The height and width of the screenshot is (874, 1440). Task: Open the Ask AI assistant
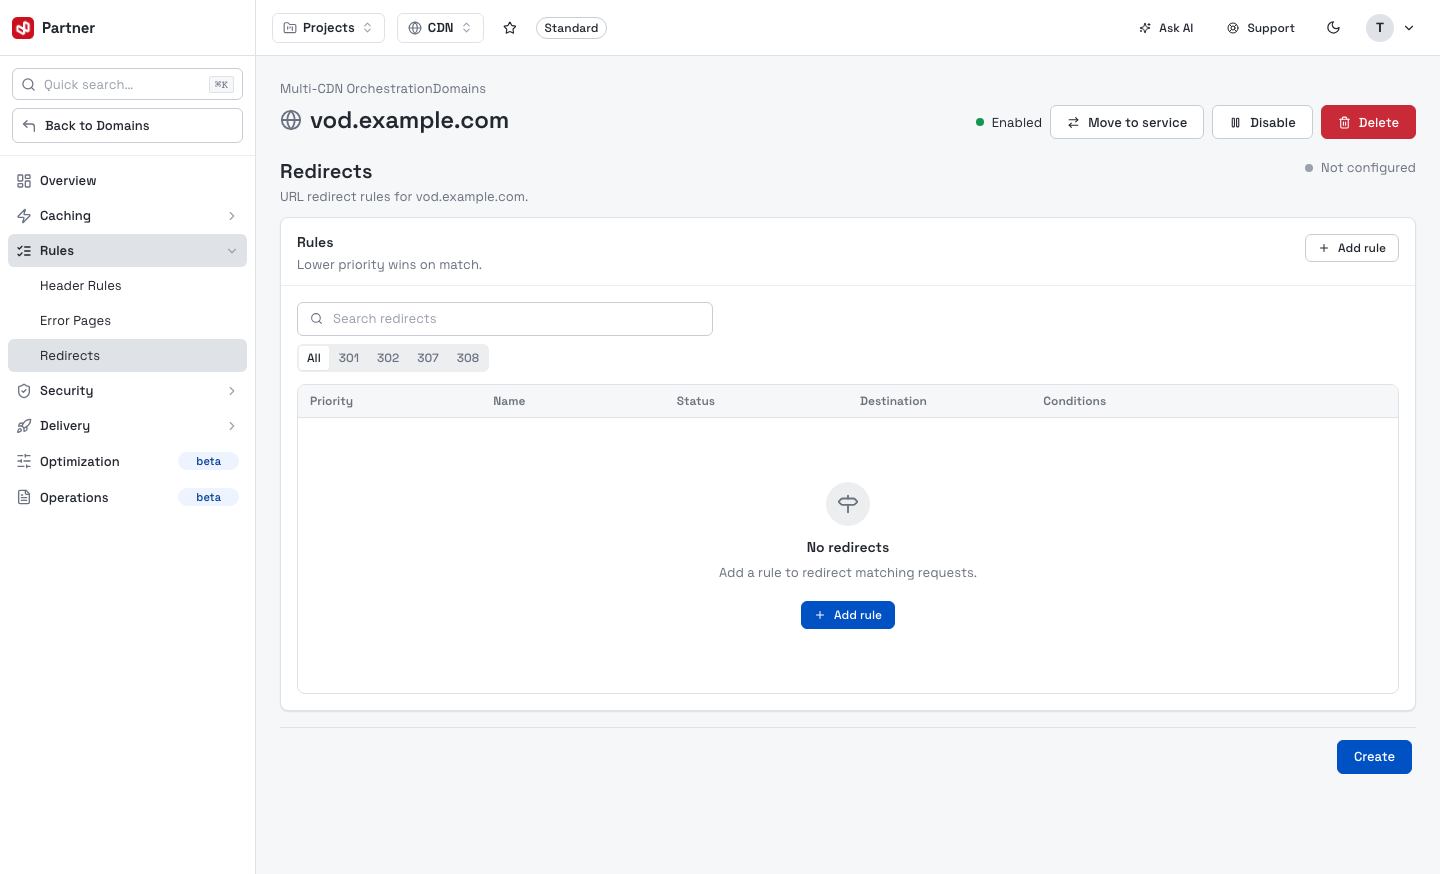pyautogui.click(x=1166, y=28)
